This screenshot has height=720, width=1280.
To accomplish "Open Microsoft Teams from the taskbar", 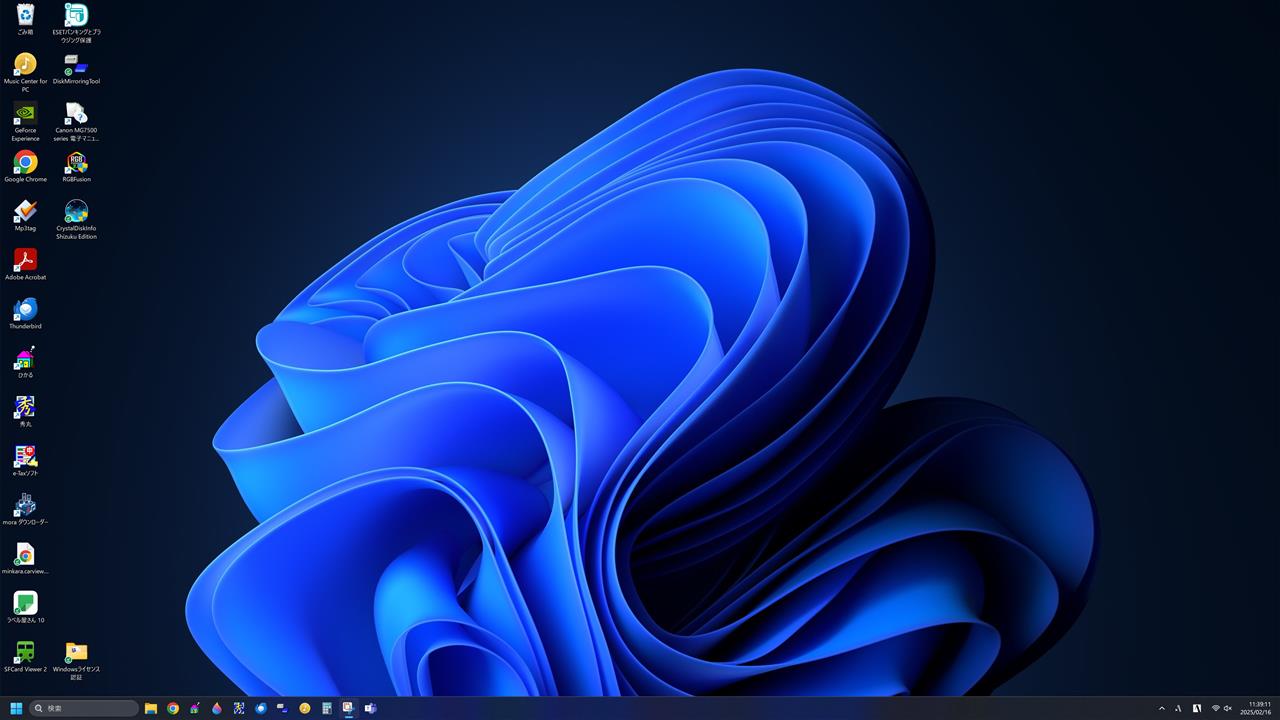I will tap(370, 708).
